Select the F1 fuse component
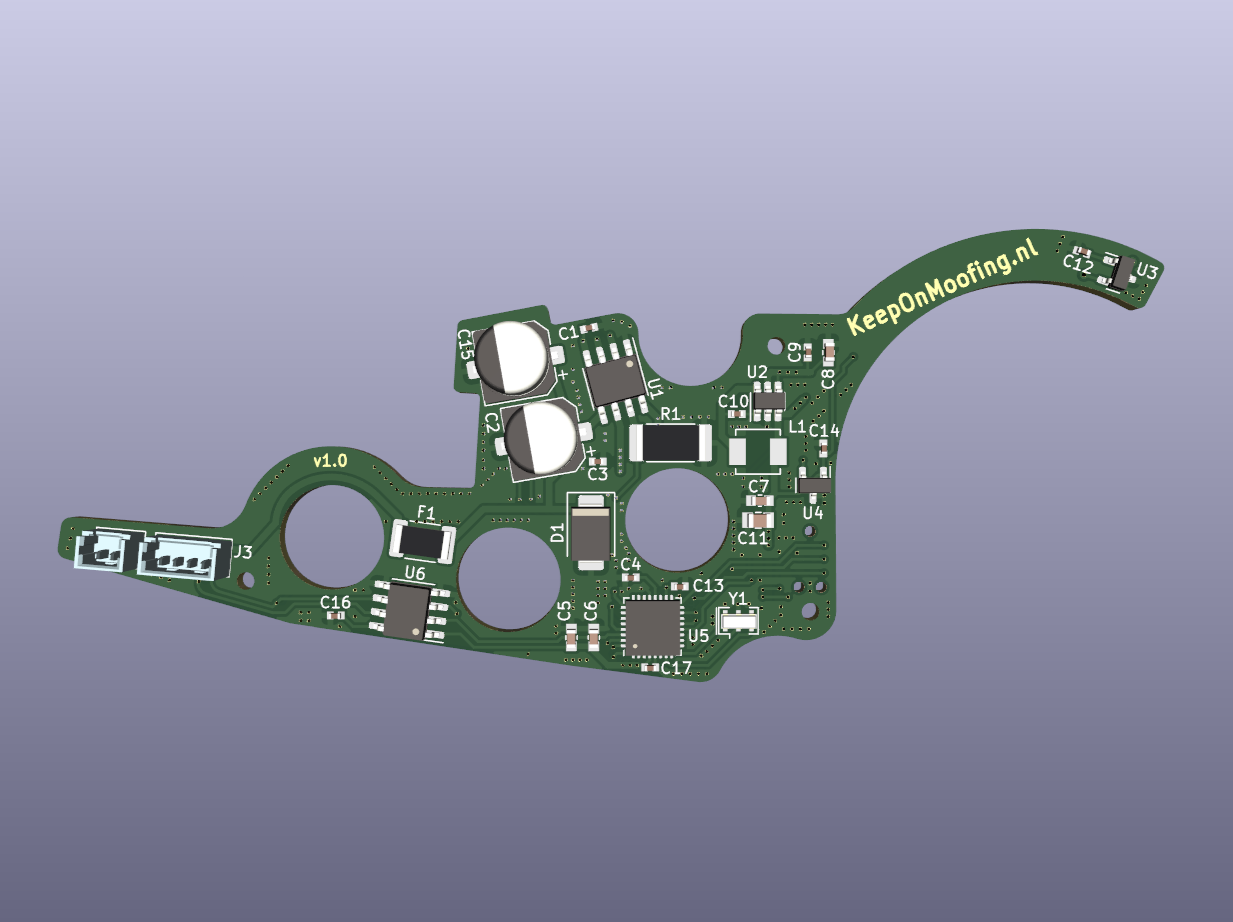Viewport: 1233px width, 922px height. pyautogui.click(x=424, y=543)
